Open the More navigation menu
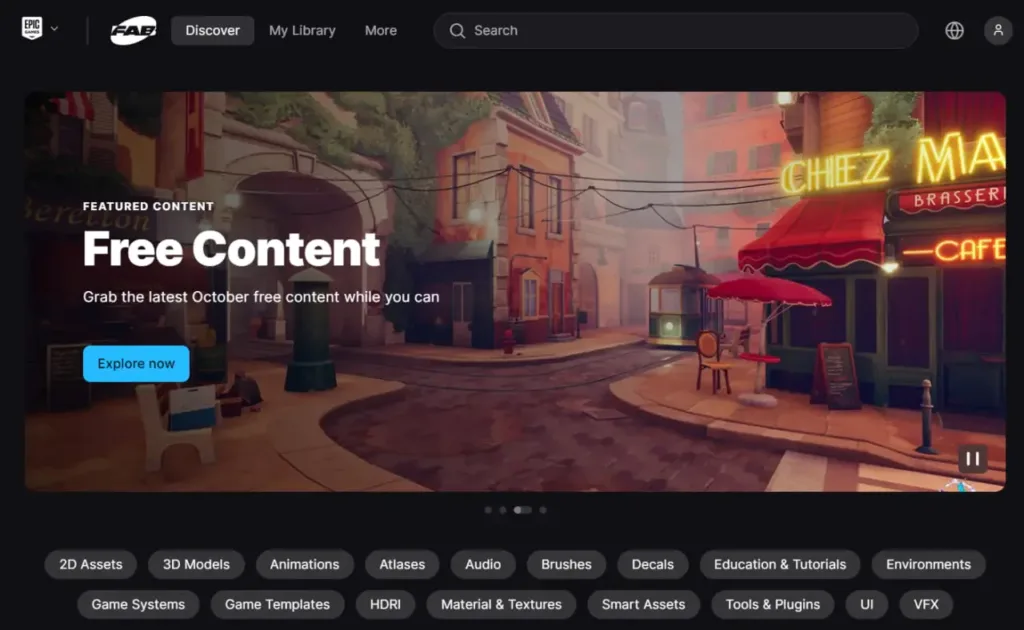Image resolution: width=1024 pixels, height=630 pixels. point(380,30)
